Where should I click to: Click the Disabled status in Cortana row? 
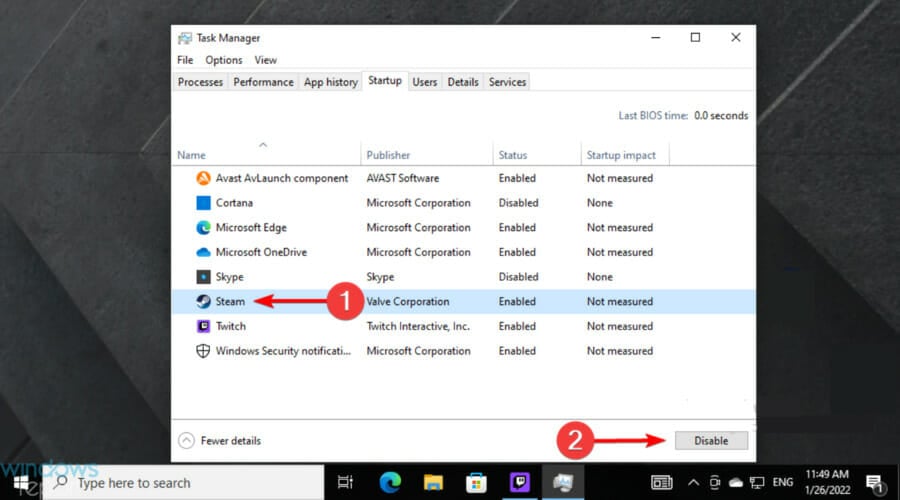(518, 203)
